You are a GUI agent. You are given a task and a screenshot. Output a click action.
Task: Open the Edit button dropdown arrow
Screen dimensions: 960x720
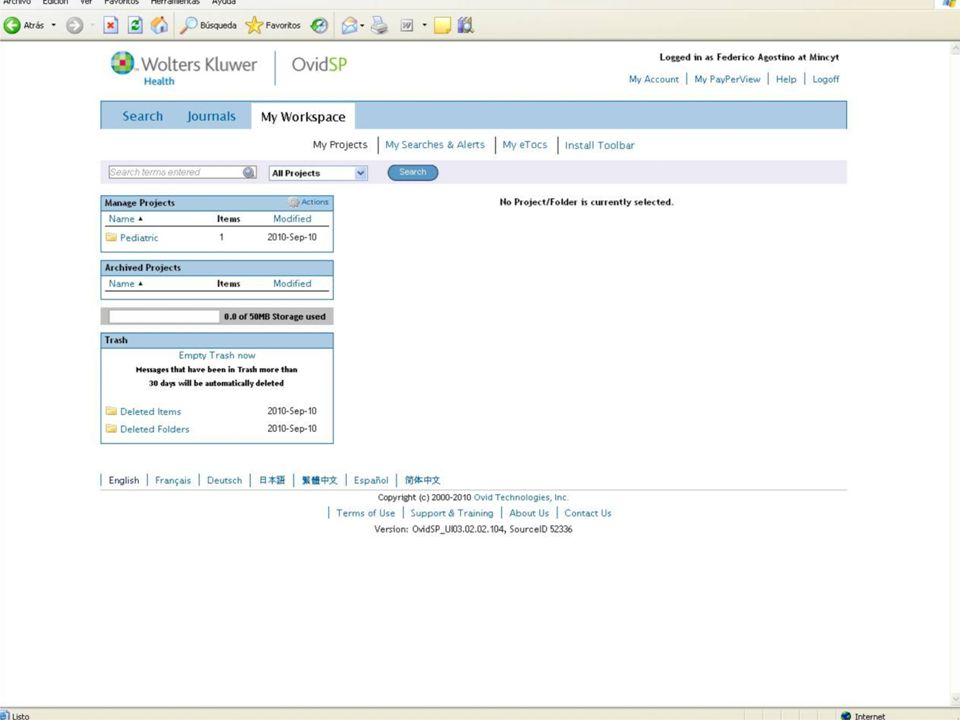[x=424, y=25]
